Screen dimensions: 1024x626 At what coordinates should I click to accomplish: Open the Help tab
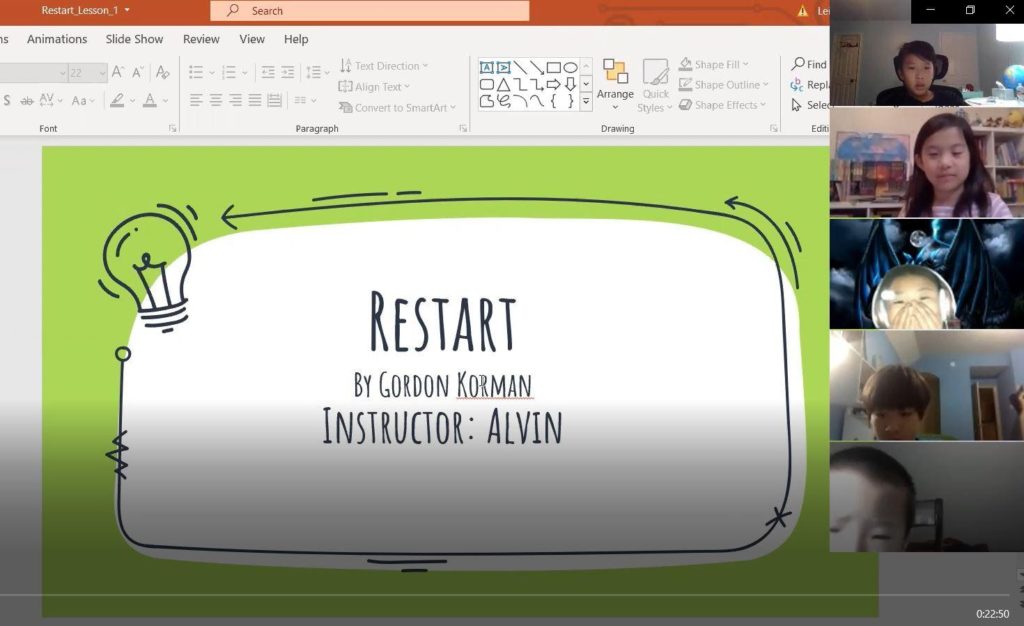296,39
